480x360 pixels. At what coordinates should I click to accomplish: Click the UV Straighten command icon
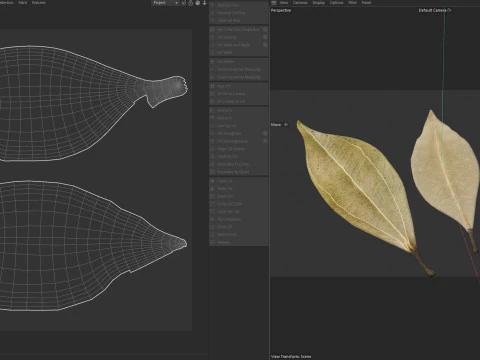[212, 133]
